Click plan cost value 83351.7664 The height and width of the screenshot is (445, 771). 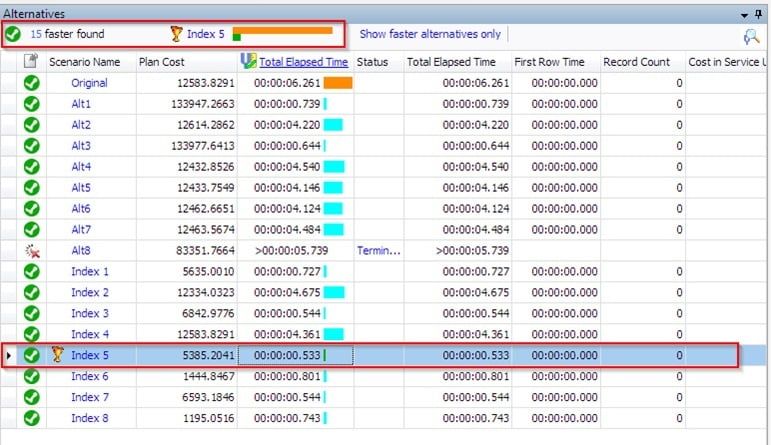[x=205, y=250]
